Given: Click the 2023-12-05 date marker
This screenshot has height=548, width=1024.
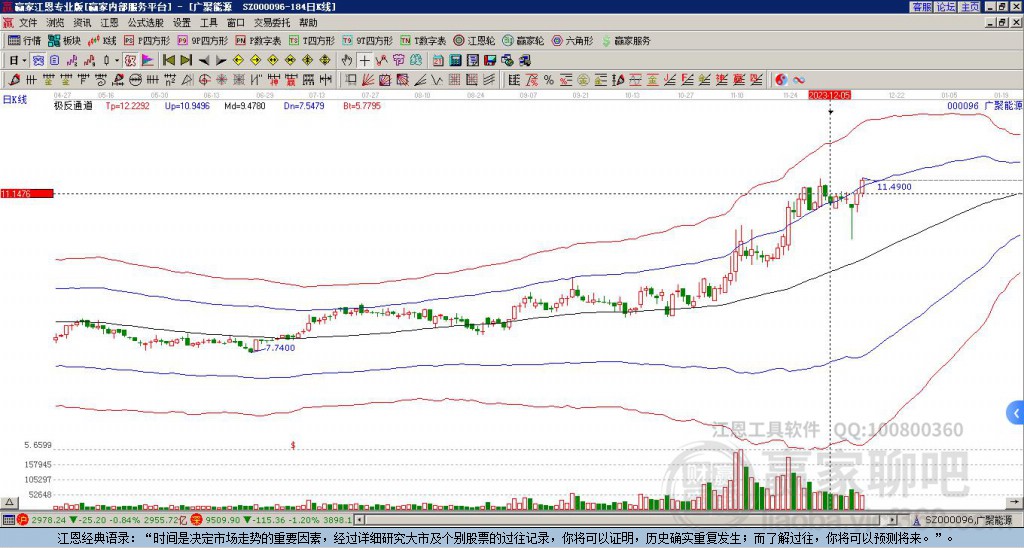Looking at the screenshot, I should point(829,95).
